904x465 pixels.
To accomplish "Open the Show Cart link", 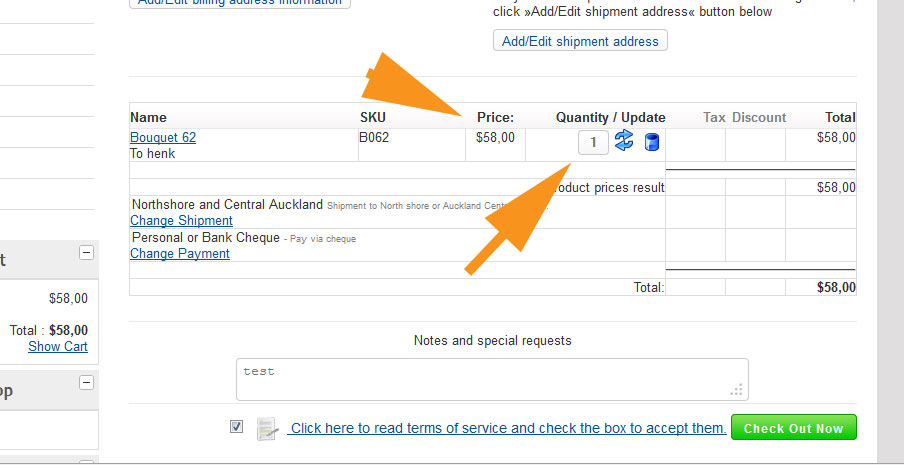I will point(58,346).
